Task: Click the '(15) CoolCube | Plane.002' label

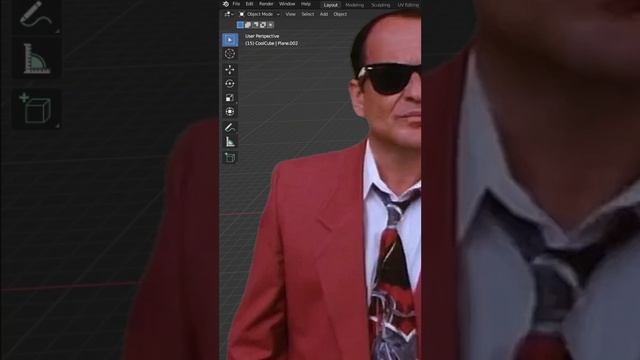Action: pos(271,43)
